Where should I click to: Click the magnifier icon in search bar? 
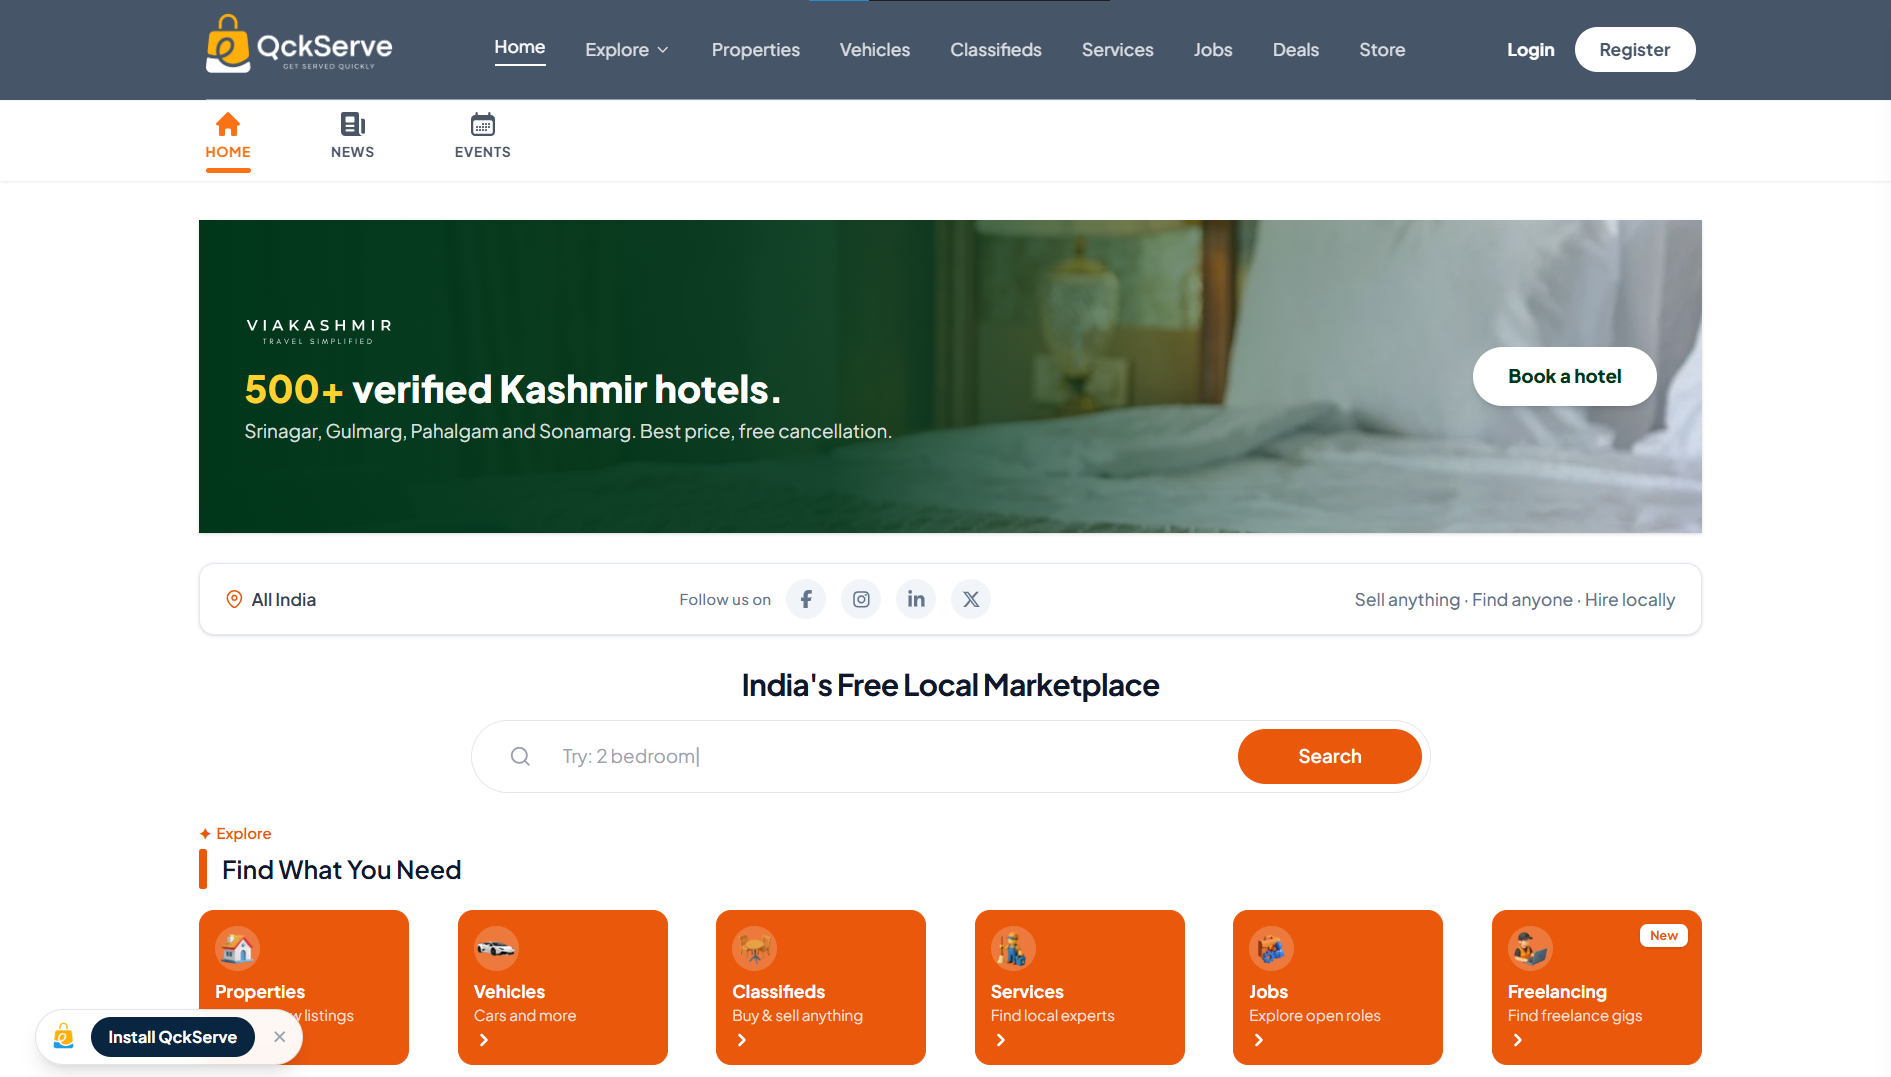coord(520,756)
